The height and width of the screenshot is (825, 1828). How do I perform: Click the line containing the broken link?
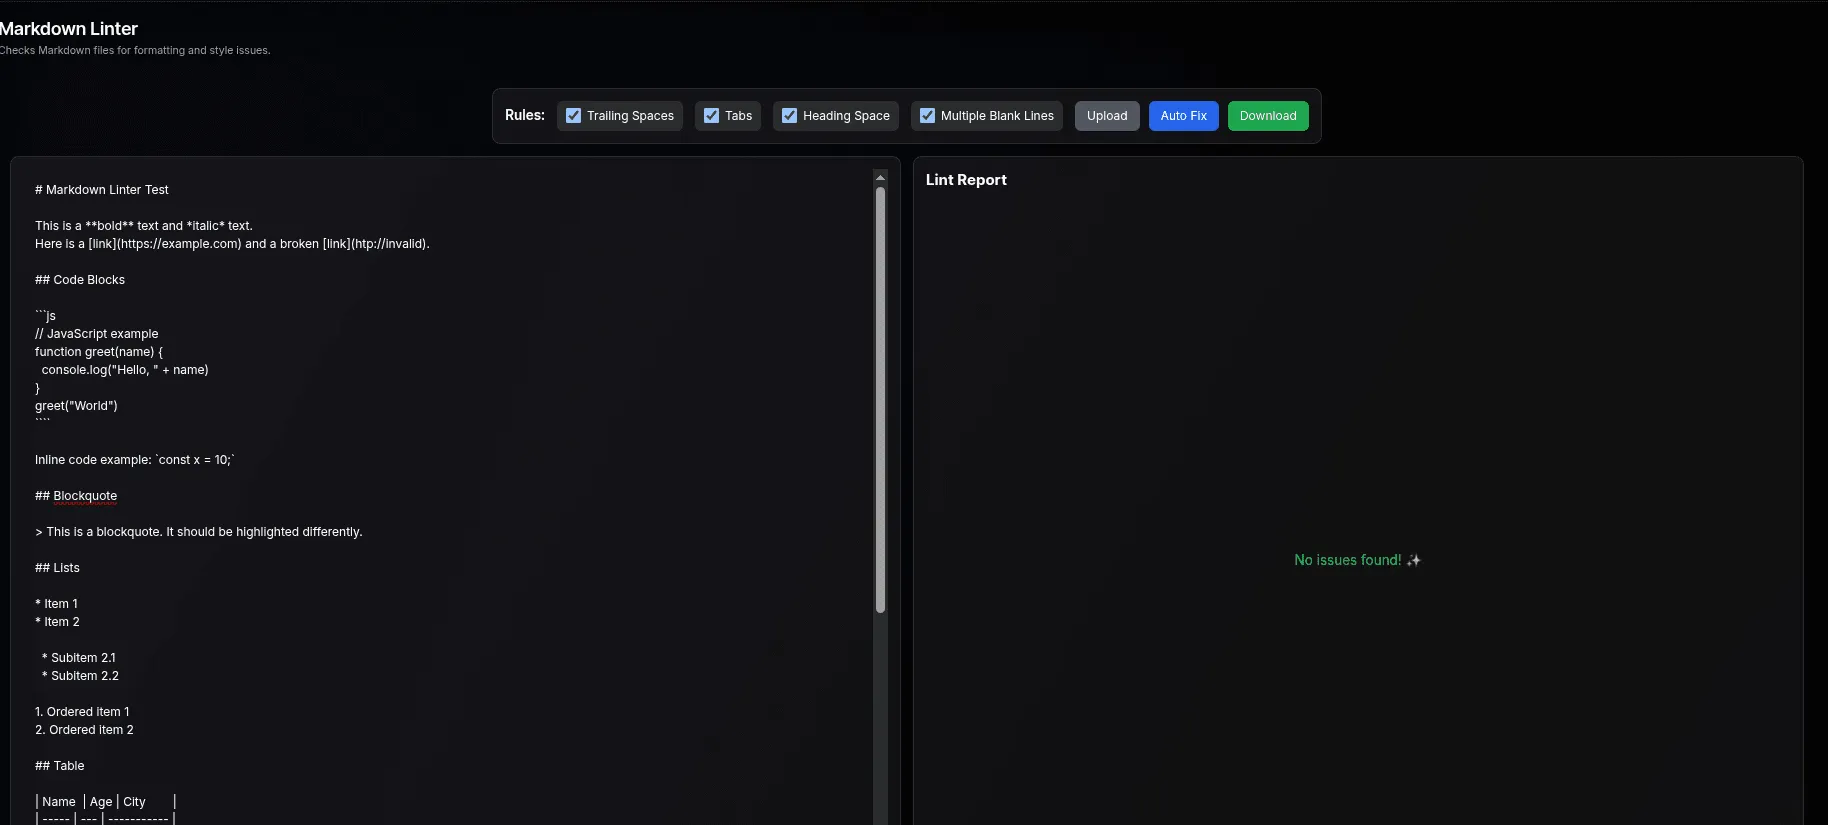pyautogui.click(x=232, y=244)
